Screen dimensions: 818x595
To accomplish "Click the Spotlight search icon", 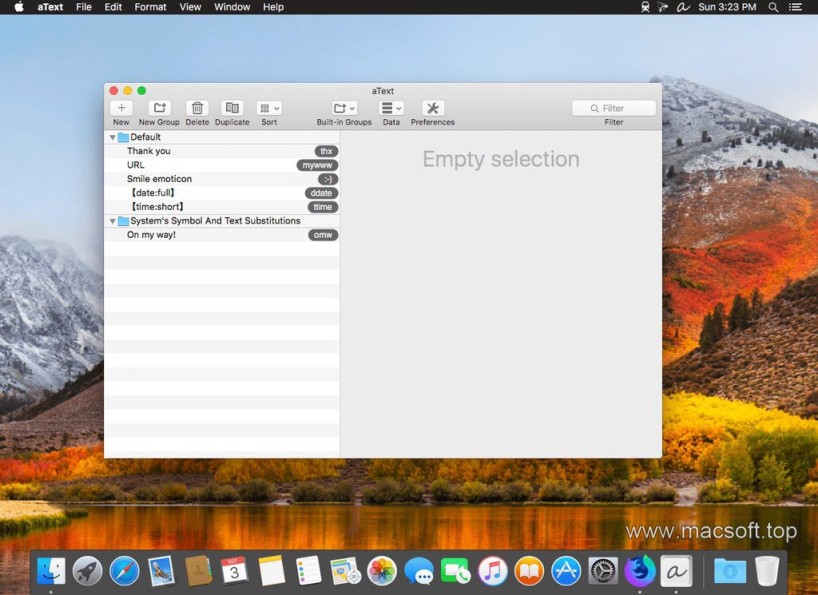I will pyautogui.click(x=773, y=7).
